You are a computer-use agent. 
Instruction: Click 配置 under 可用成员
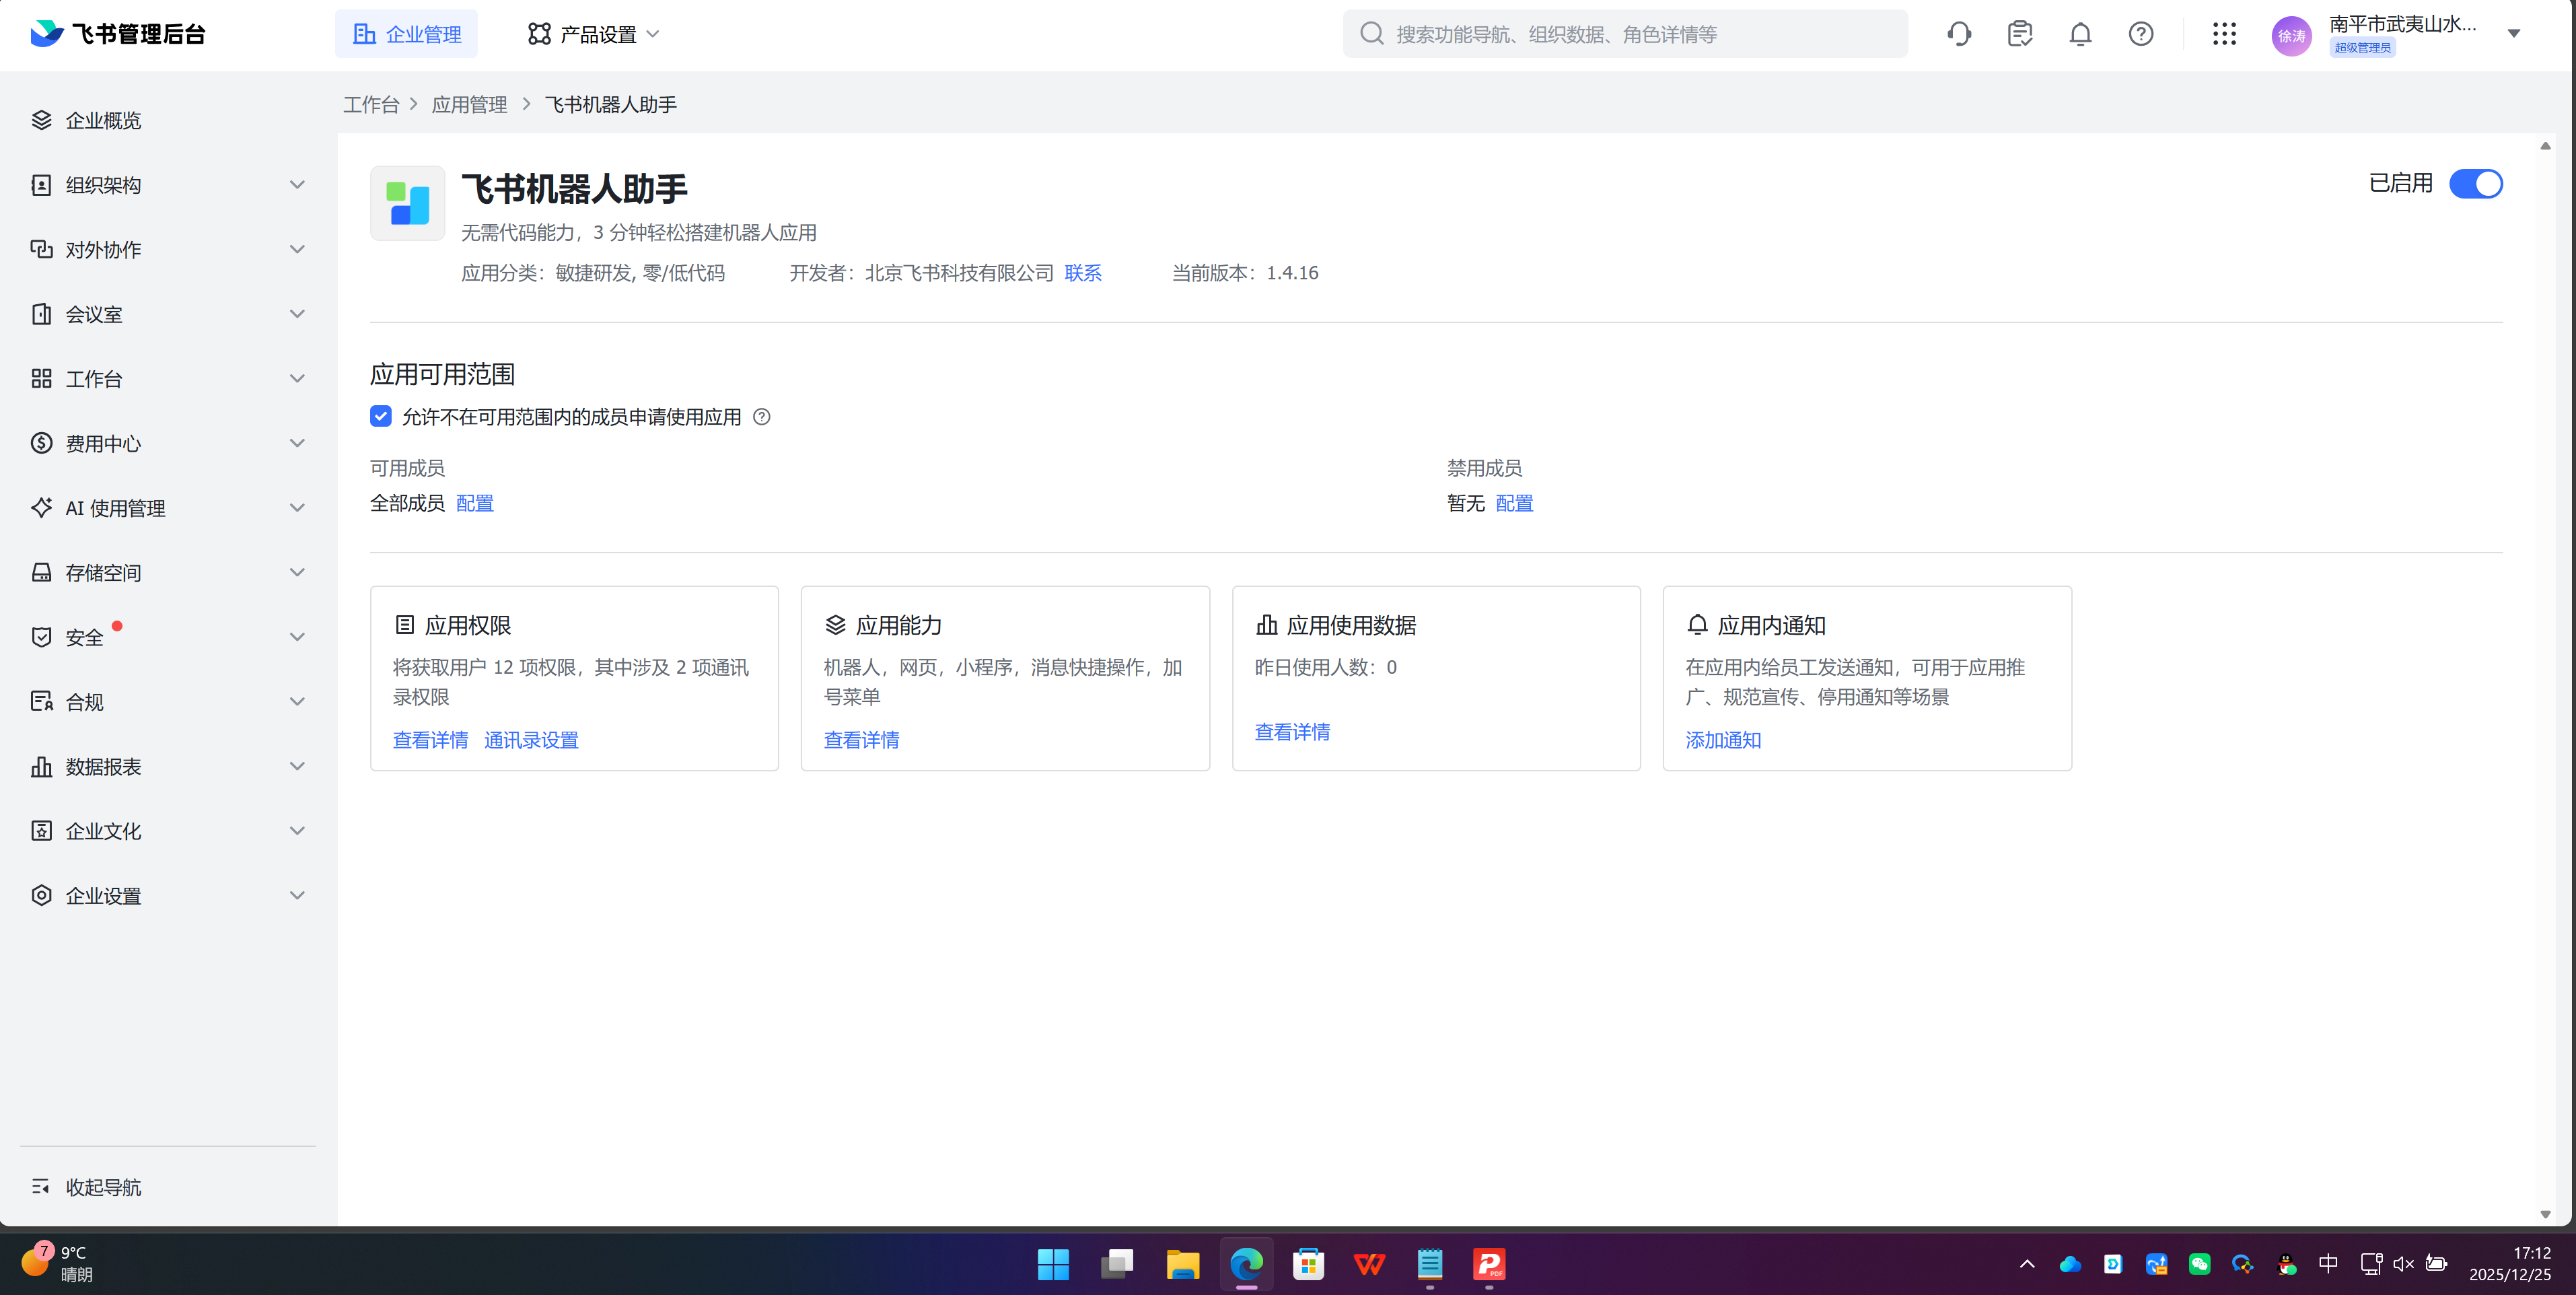tap(474, 503)
